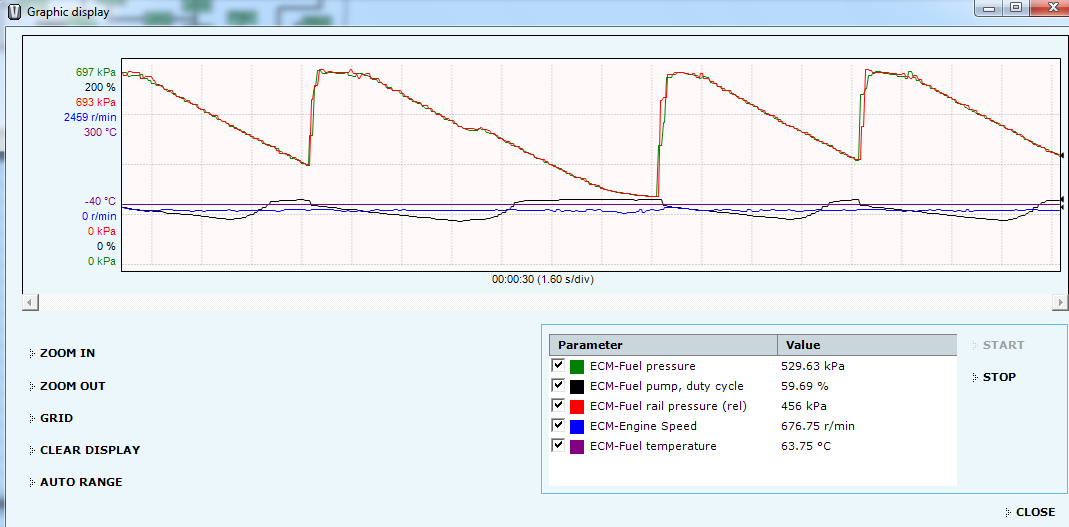Disable the ECM-Engine Speed checkbox
Screen dimensions: 1069x527
pos(558,426)
